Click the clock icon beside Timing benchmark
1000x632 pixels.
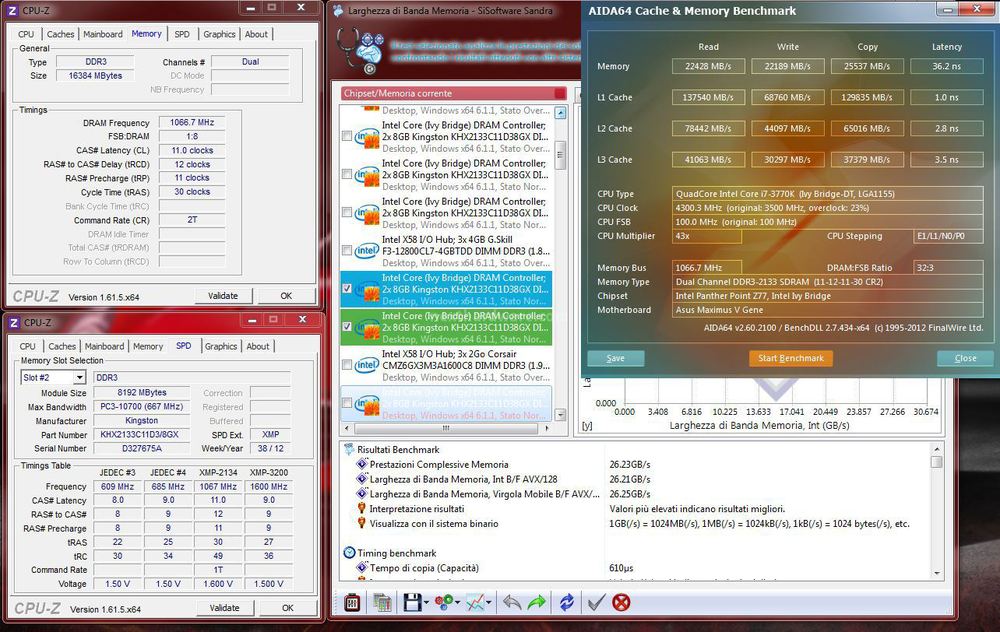click(349, 553)
